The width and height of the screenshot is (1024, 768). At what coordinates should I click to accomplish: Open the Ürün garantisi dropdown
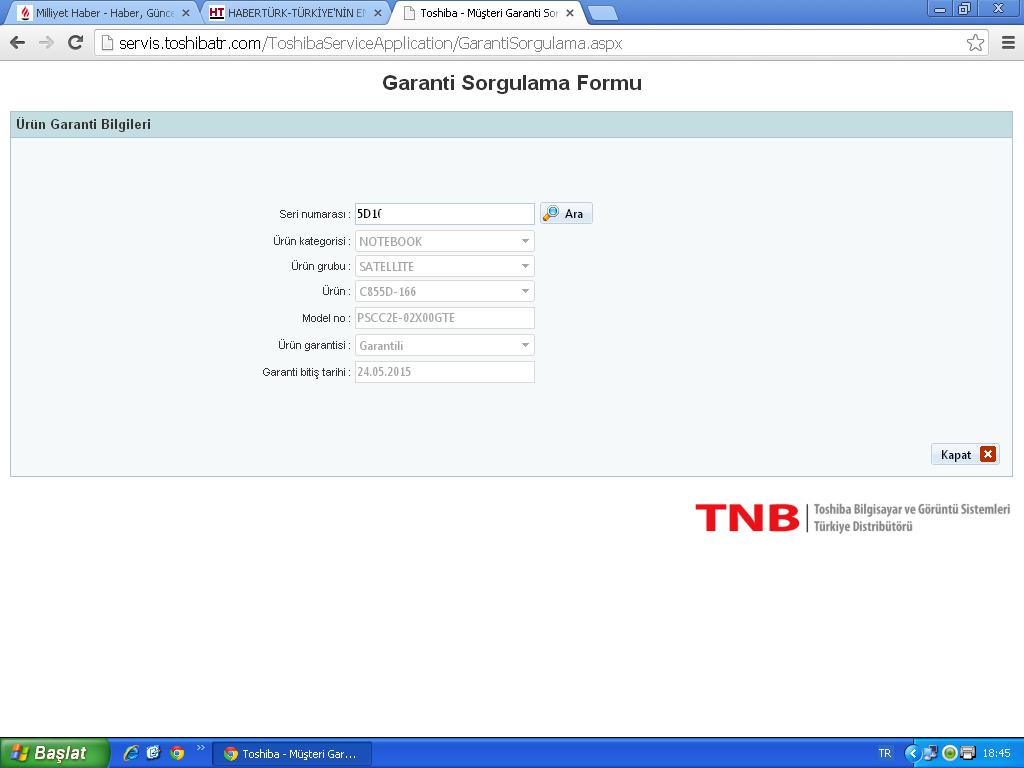[x=445, y=345]
